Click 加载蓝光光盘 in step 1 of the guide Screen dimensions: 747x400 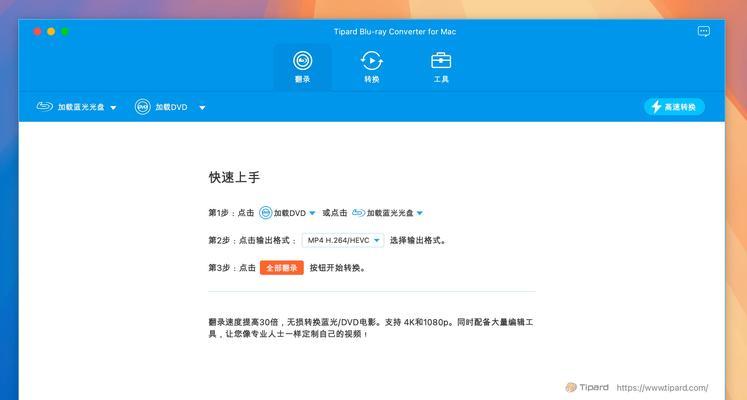[390, 213]
